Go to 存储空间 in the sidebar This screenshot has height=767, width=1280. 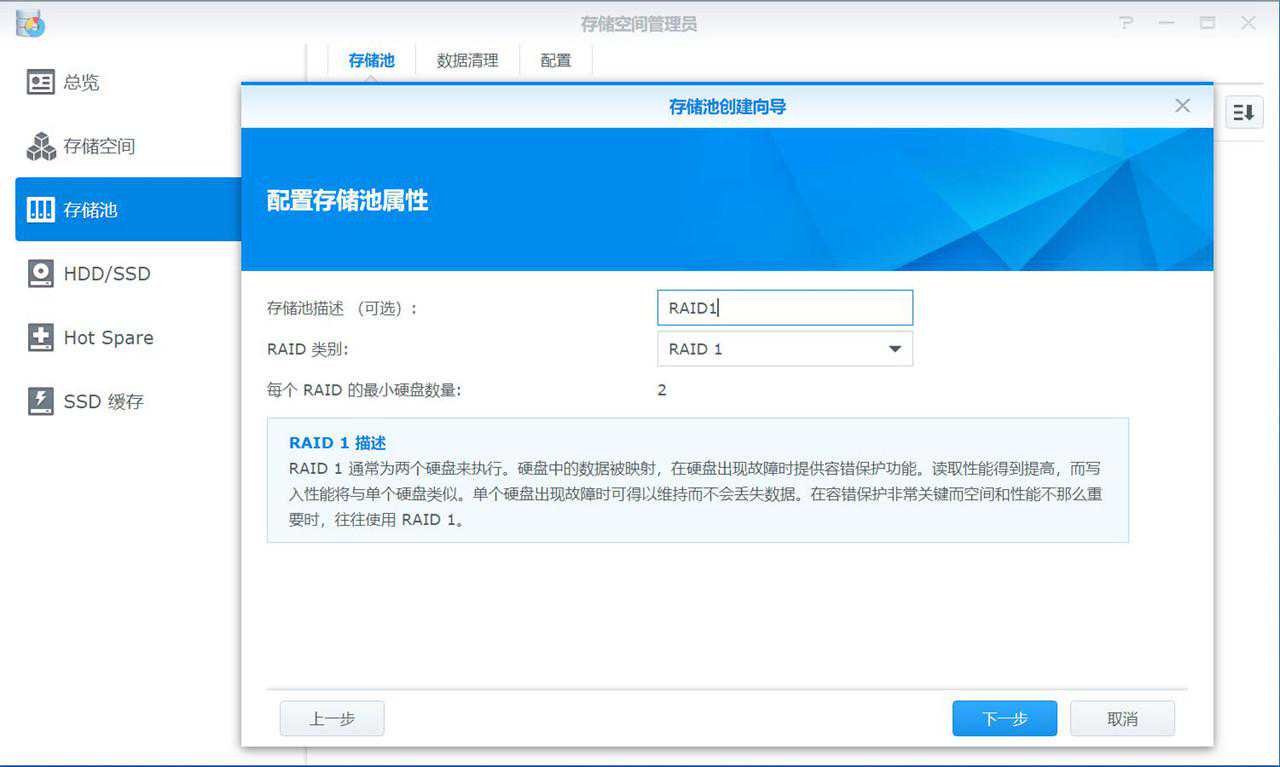[98, 147]
